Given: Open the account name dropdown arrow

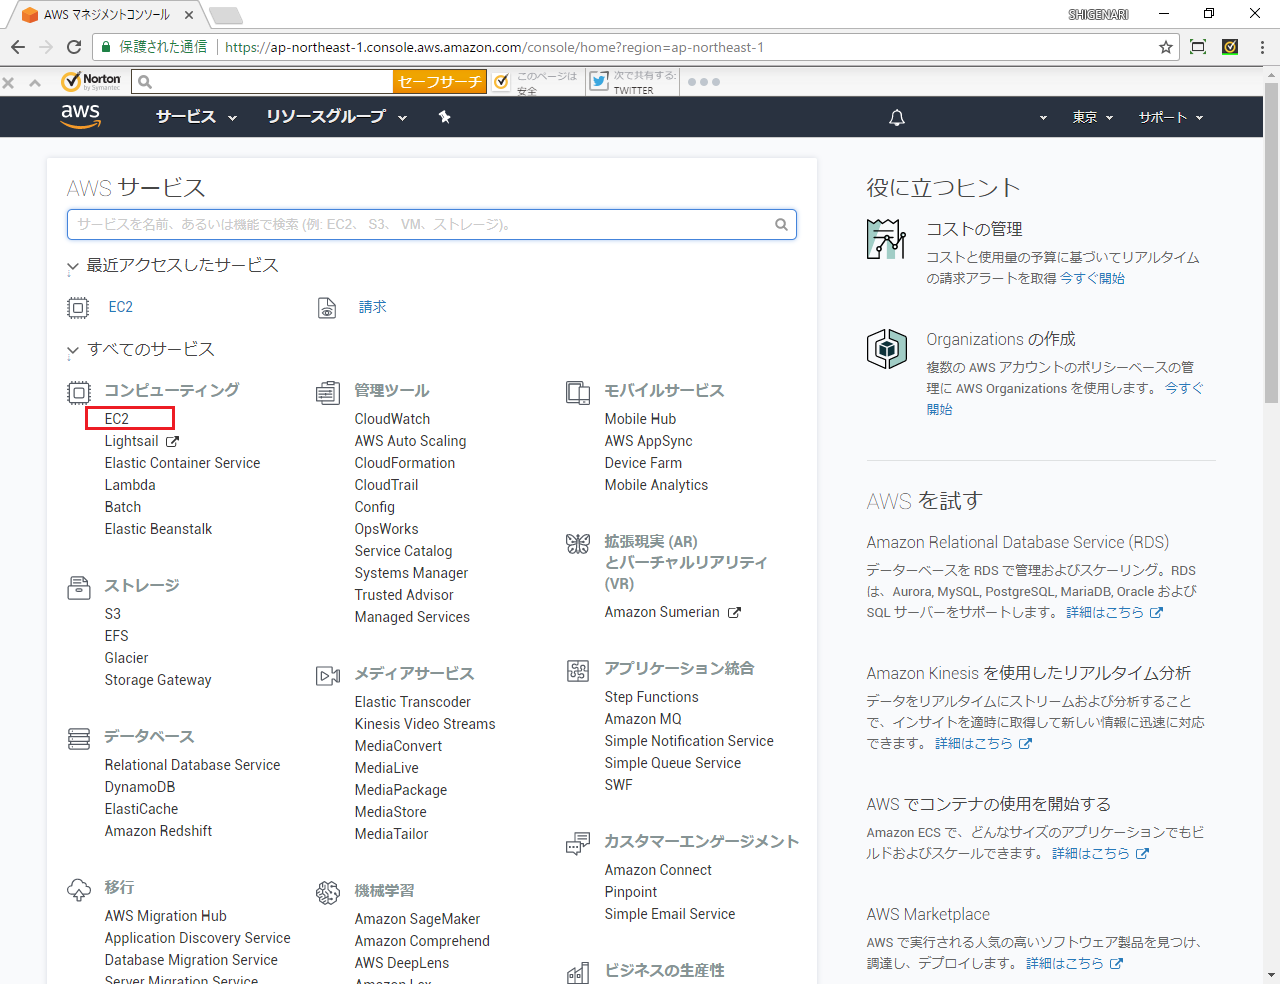Looking at the screenshot, I should [x=1043, y=117].
